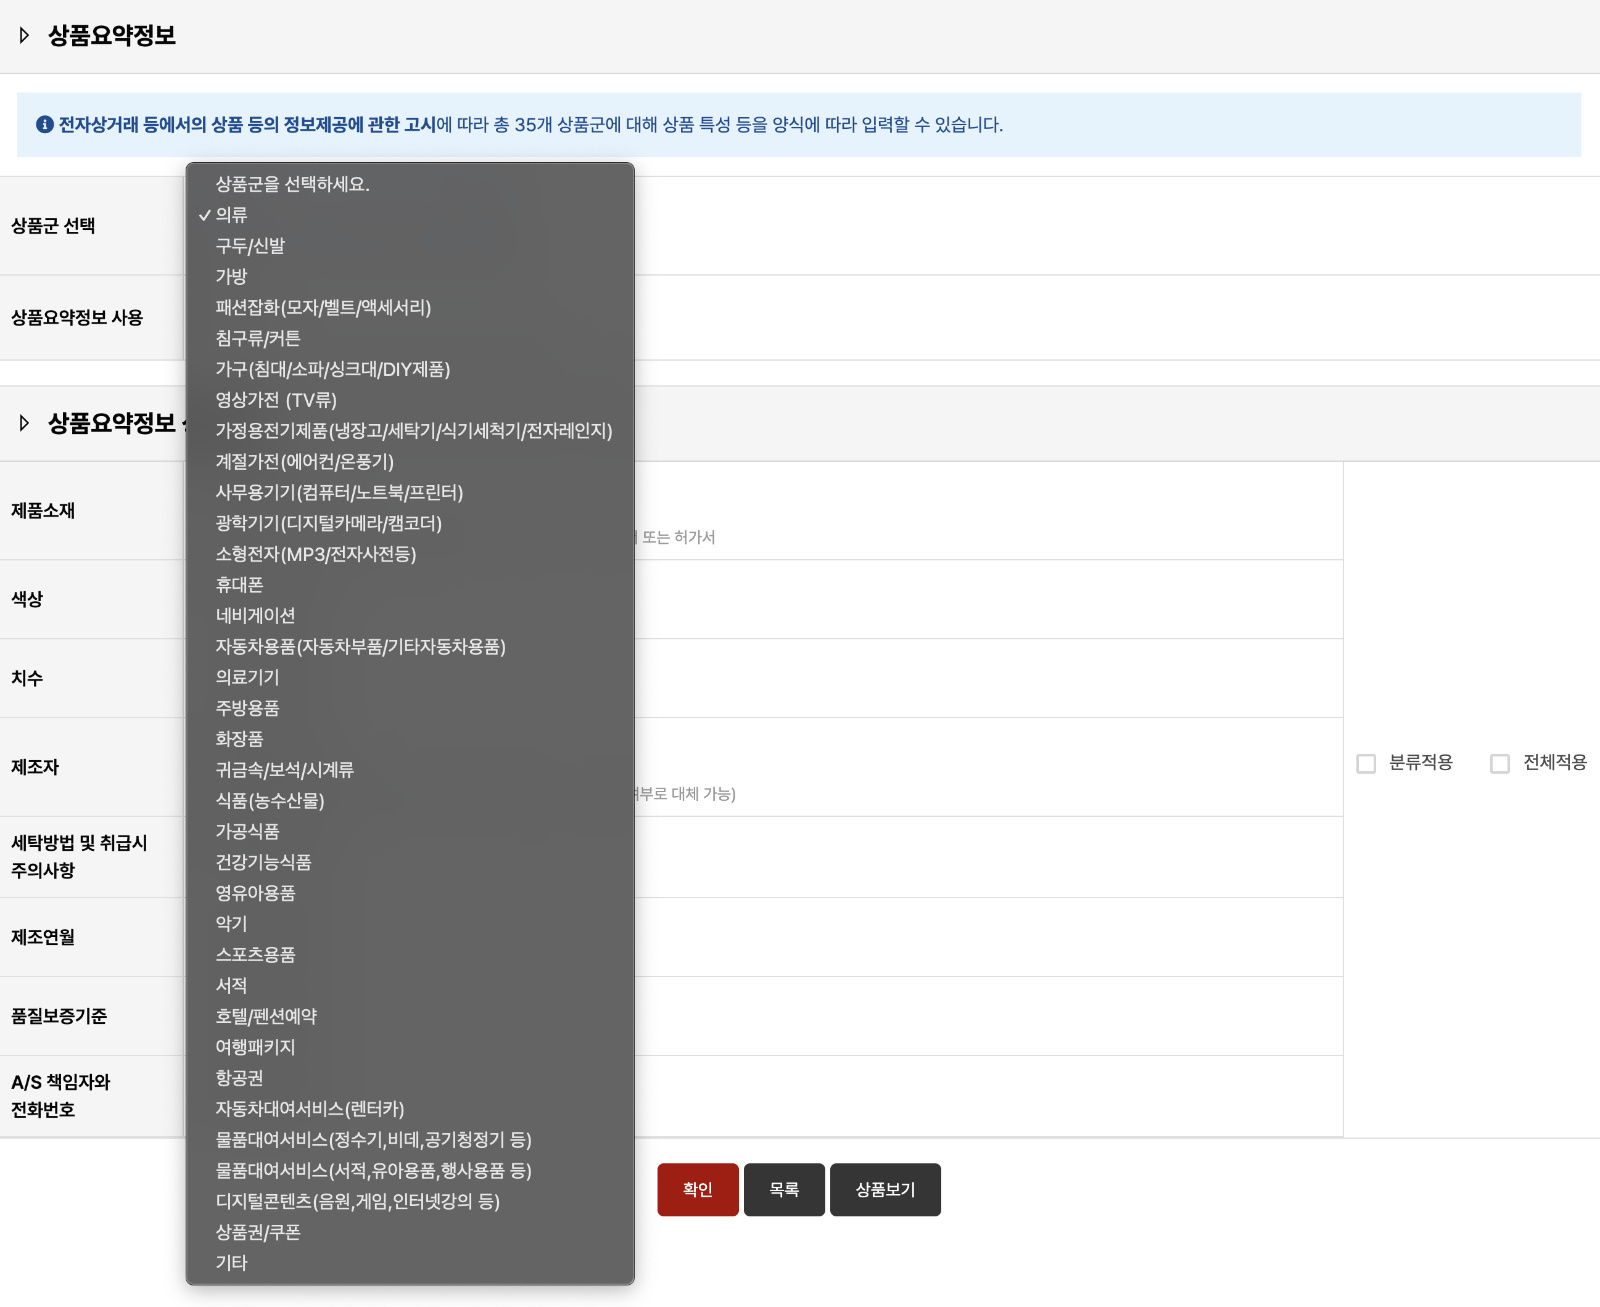Viewport: 1600px width, 1307px height.
Task: Select 사무용기기(컴퓨터/노트북/프린터) option
Action: click(x=410, y=492)
